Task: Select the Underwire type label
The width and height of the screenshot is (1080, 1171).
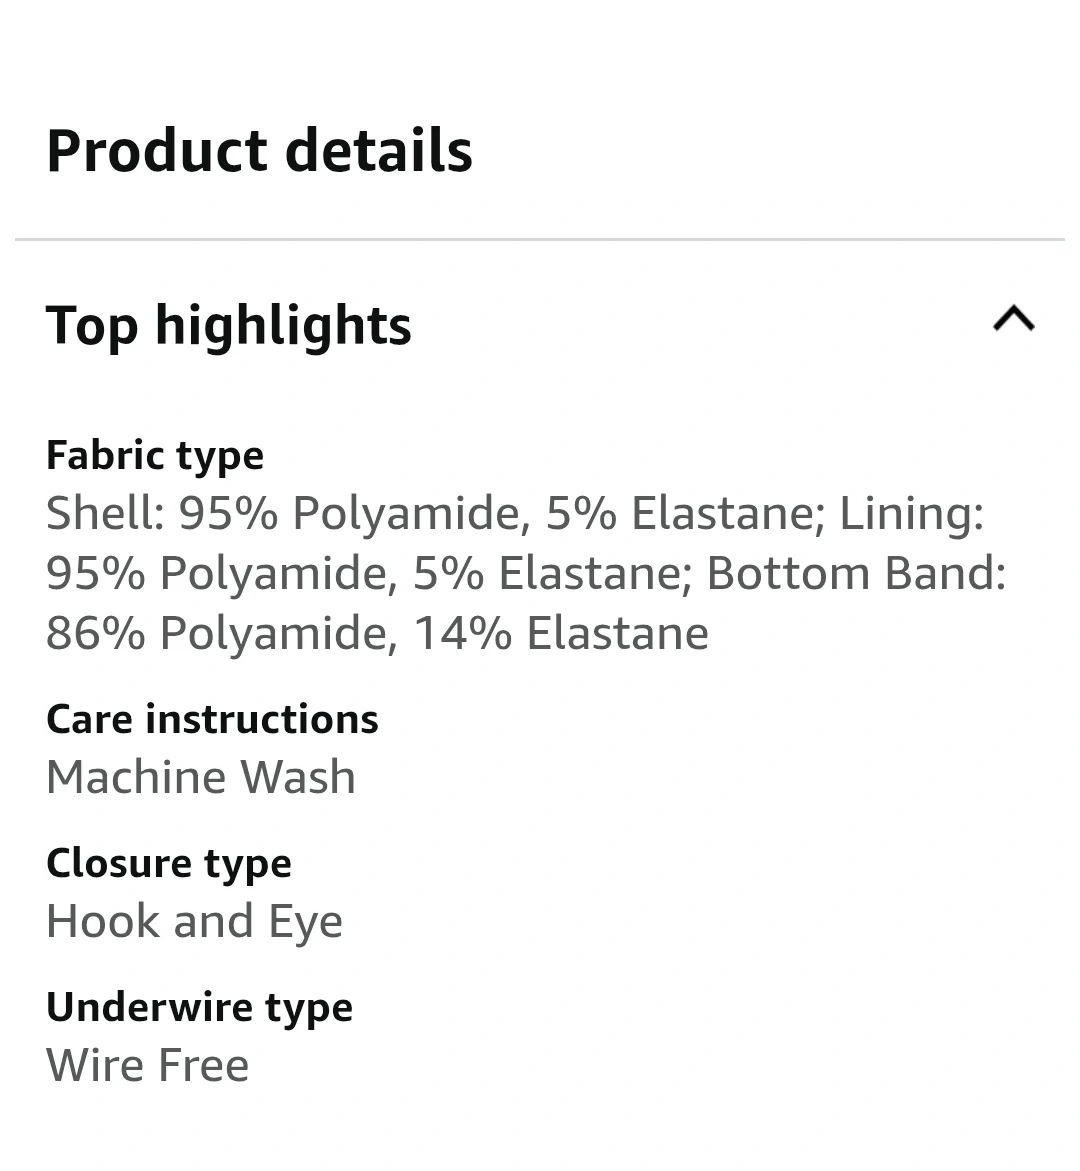Action: (x=199, y=1007)
